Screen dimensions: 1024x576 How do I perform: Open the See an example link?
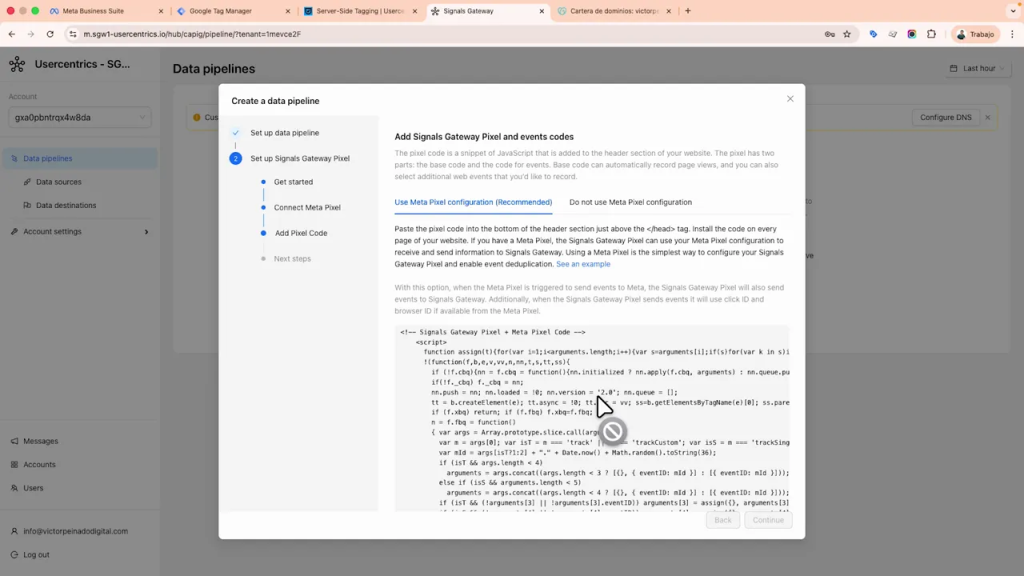point(583,264)
